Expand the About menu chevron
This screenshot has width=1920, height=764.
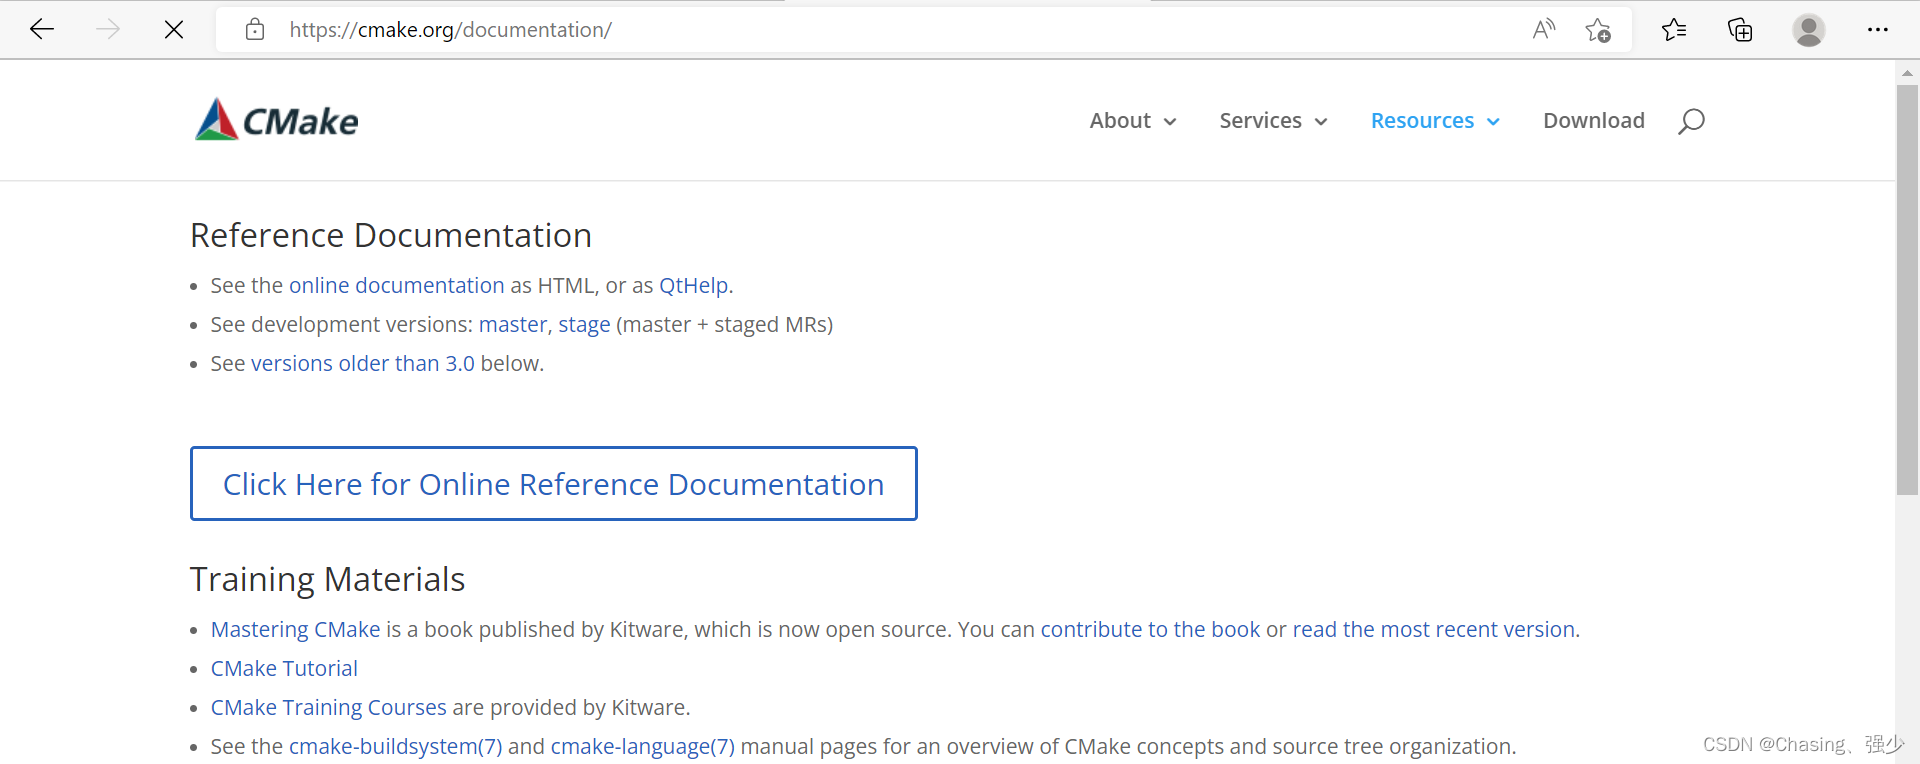[1170, 122]
